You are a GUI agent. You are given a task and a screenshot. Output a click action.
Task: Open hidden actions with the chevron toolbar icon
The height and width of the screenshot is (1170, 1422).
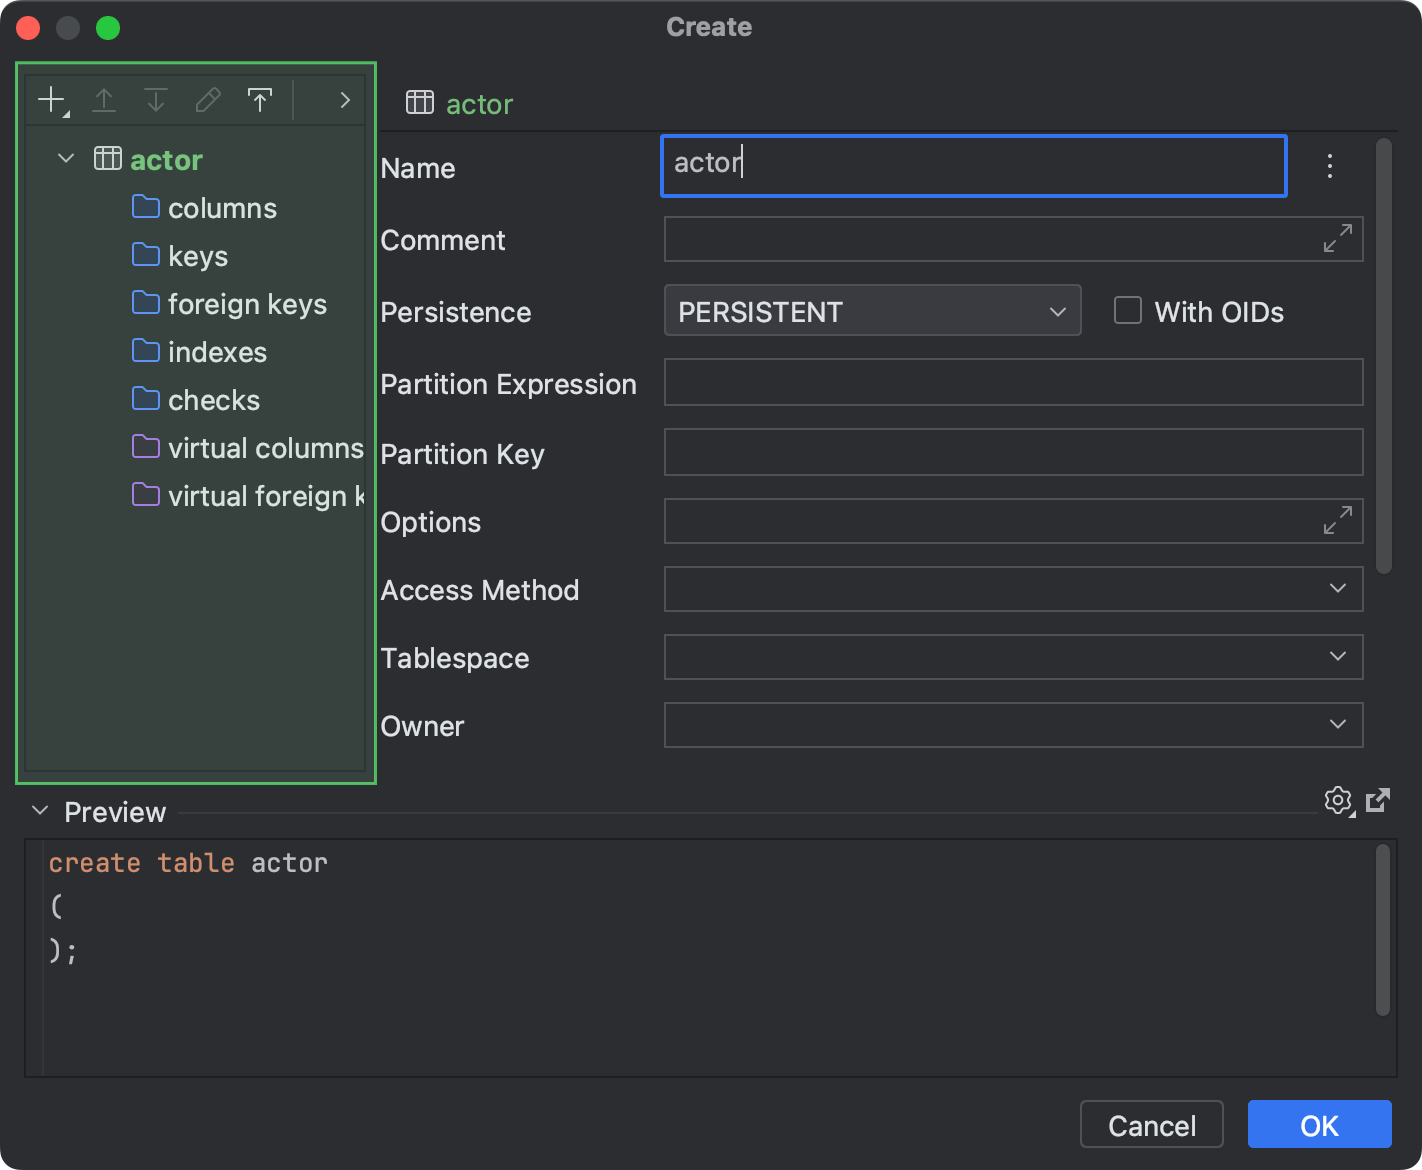coord(344,99)
